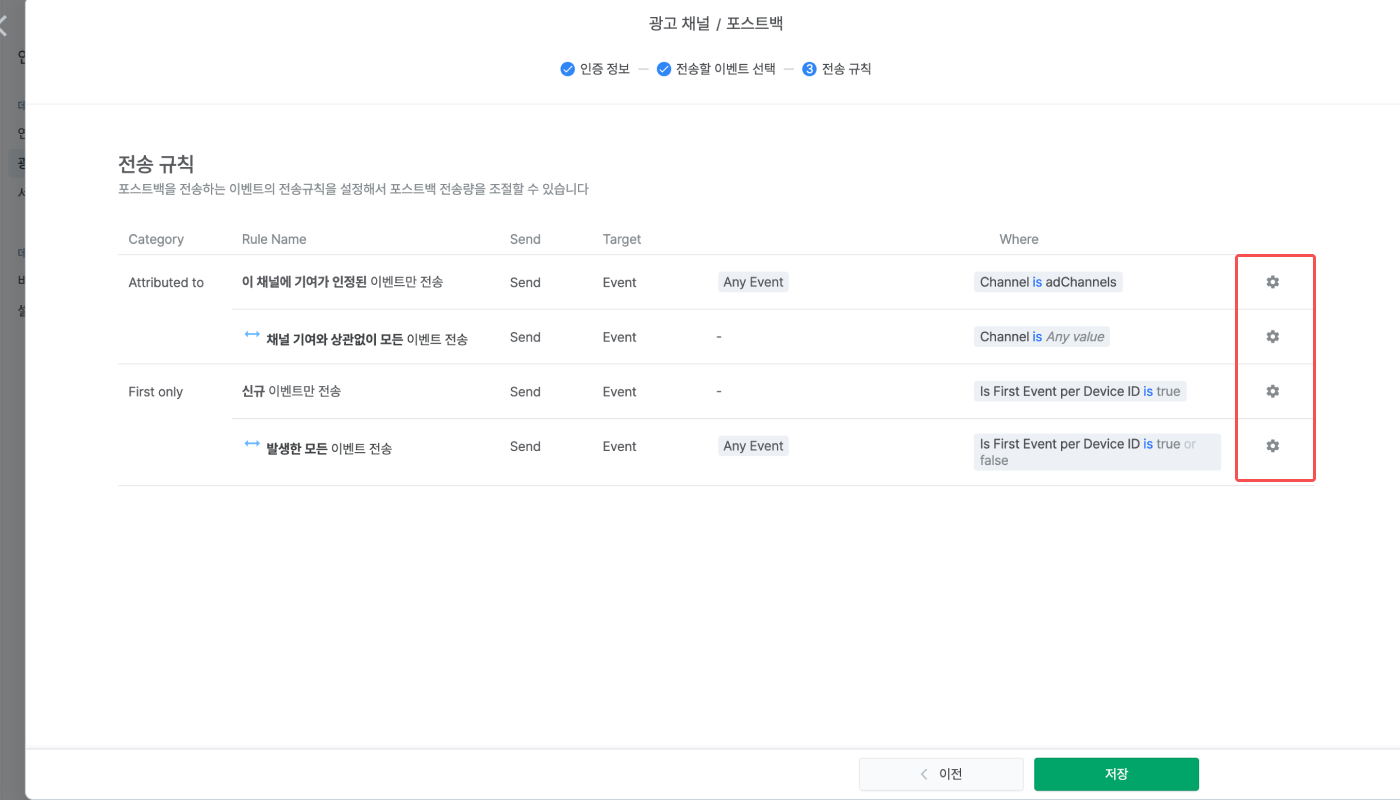Click the rule name 이 채널에 기여가 인정된 이벤트만 전송

[x=342, y=282]
